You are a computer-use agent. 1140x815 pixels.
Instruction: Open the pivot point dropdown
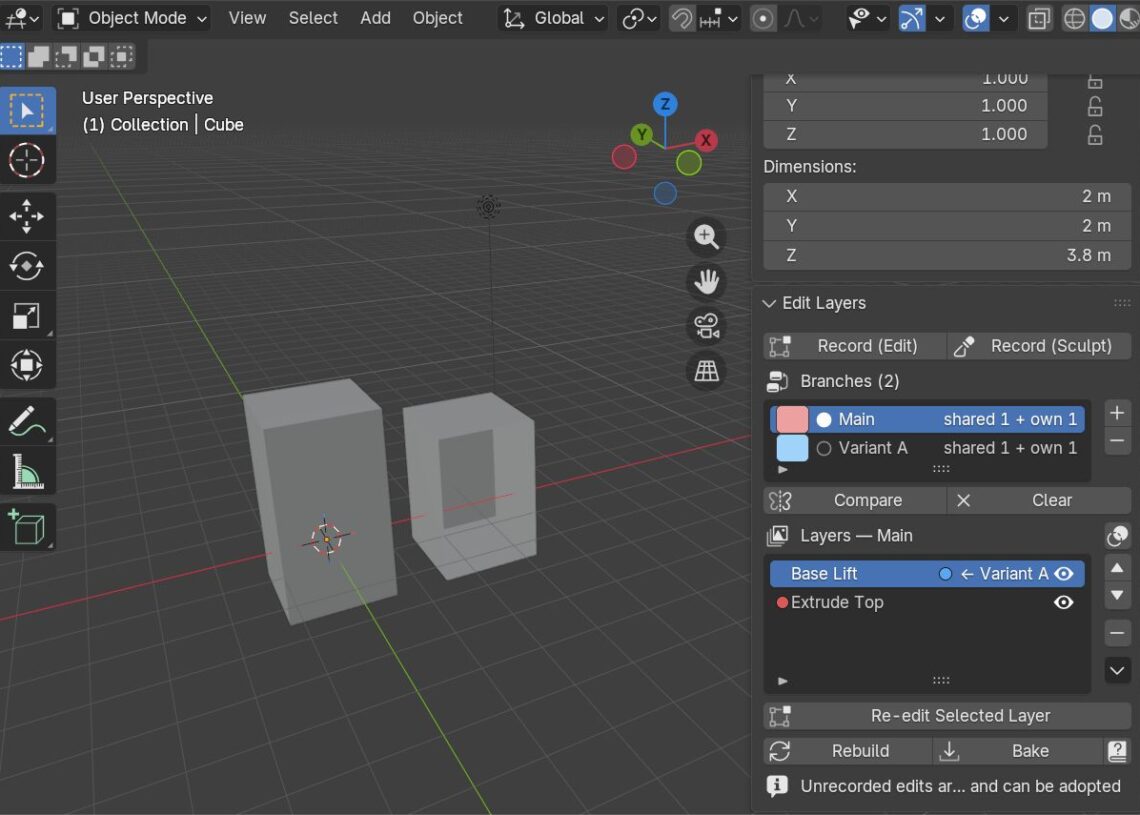639,18
